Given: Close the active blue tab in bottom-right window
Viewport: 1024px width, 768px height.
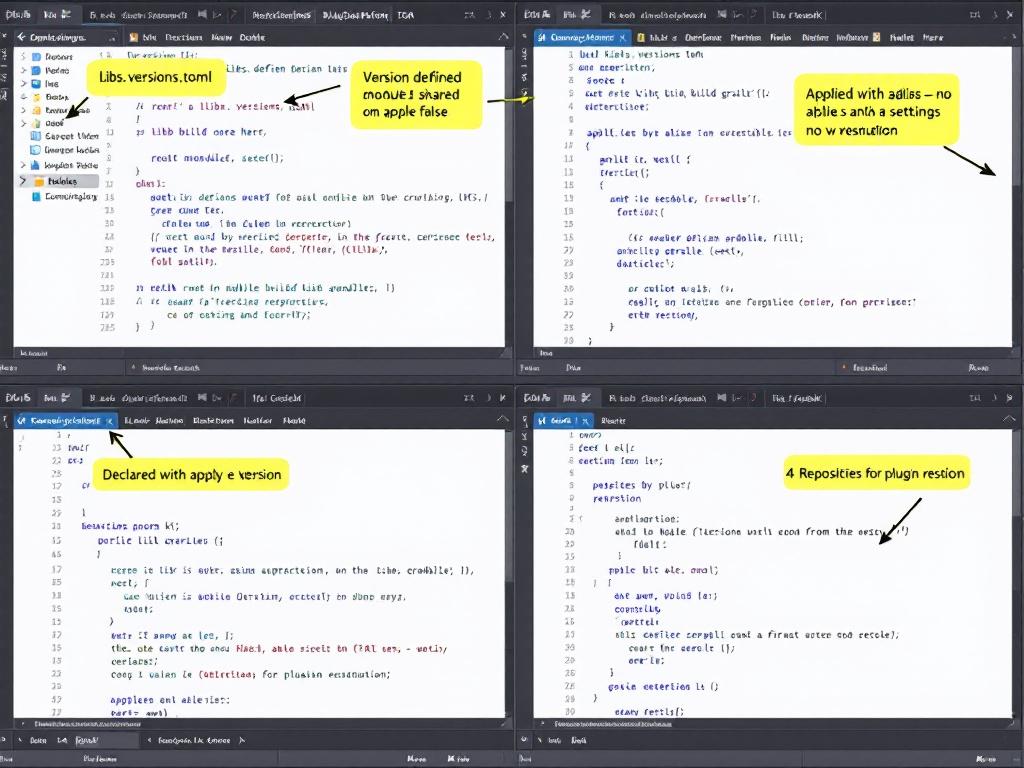Looking at the screenshot, I should pos(585,421).
